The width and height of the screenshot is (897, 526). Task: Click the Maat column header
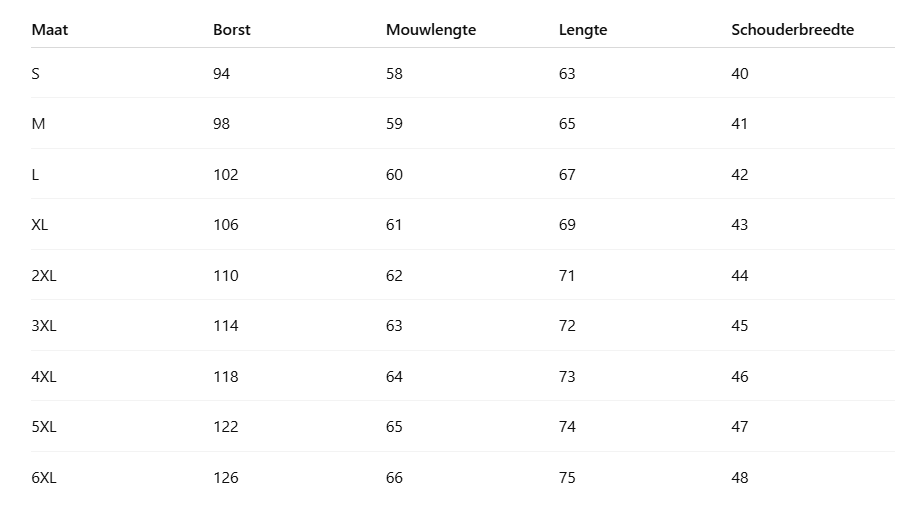pos(50,30)
